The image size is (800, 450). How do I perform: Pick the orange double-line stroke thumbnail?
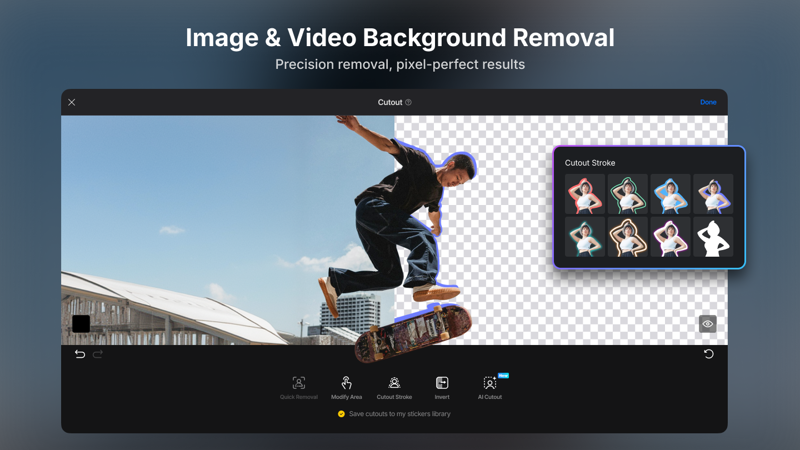[x=628, y=237]
